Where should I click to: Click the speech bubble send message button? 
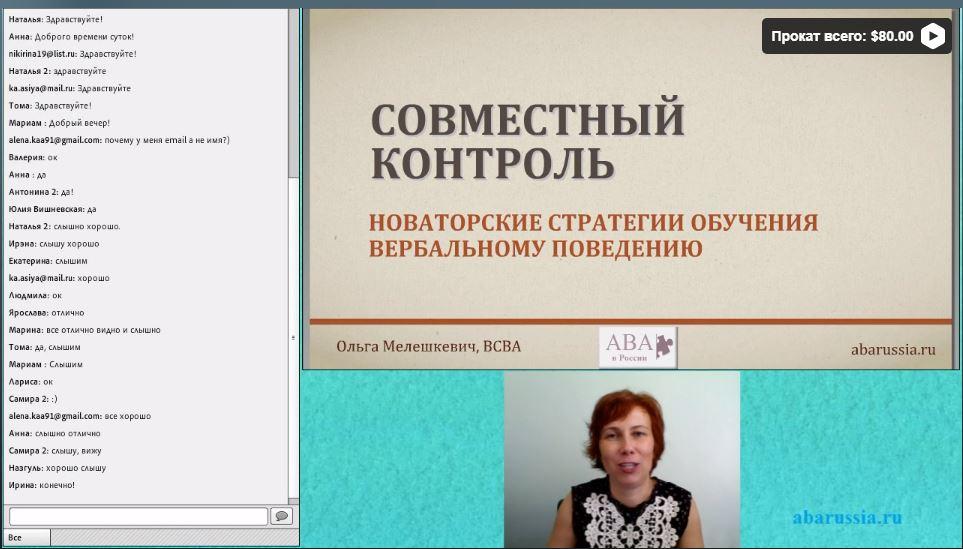click(x=281, y=516)
